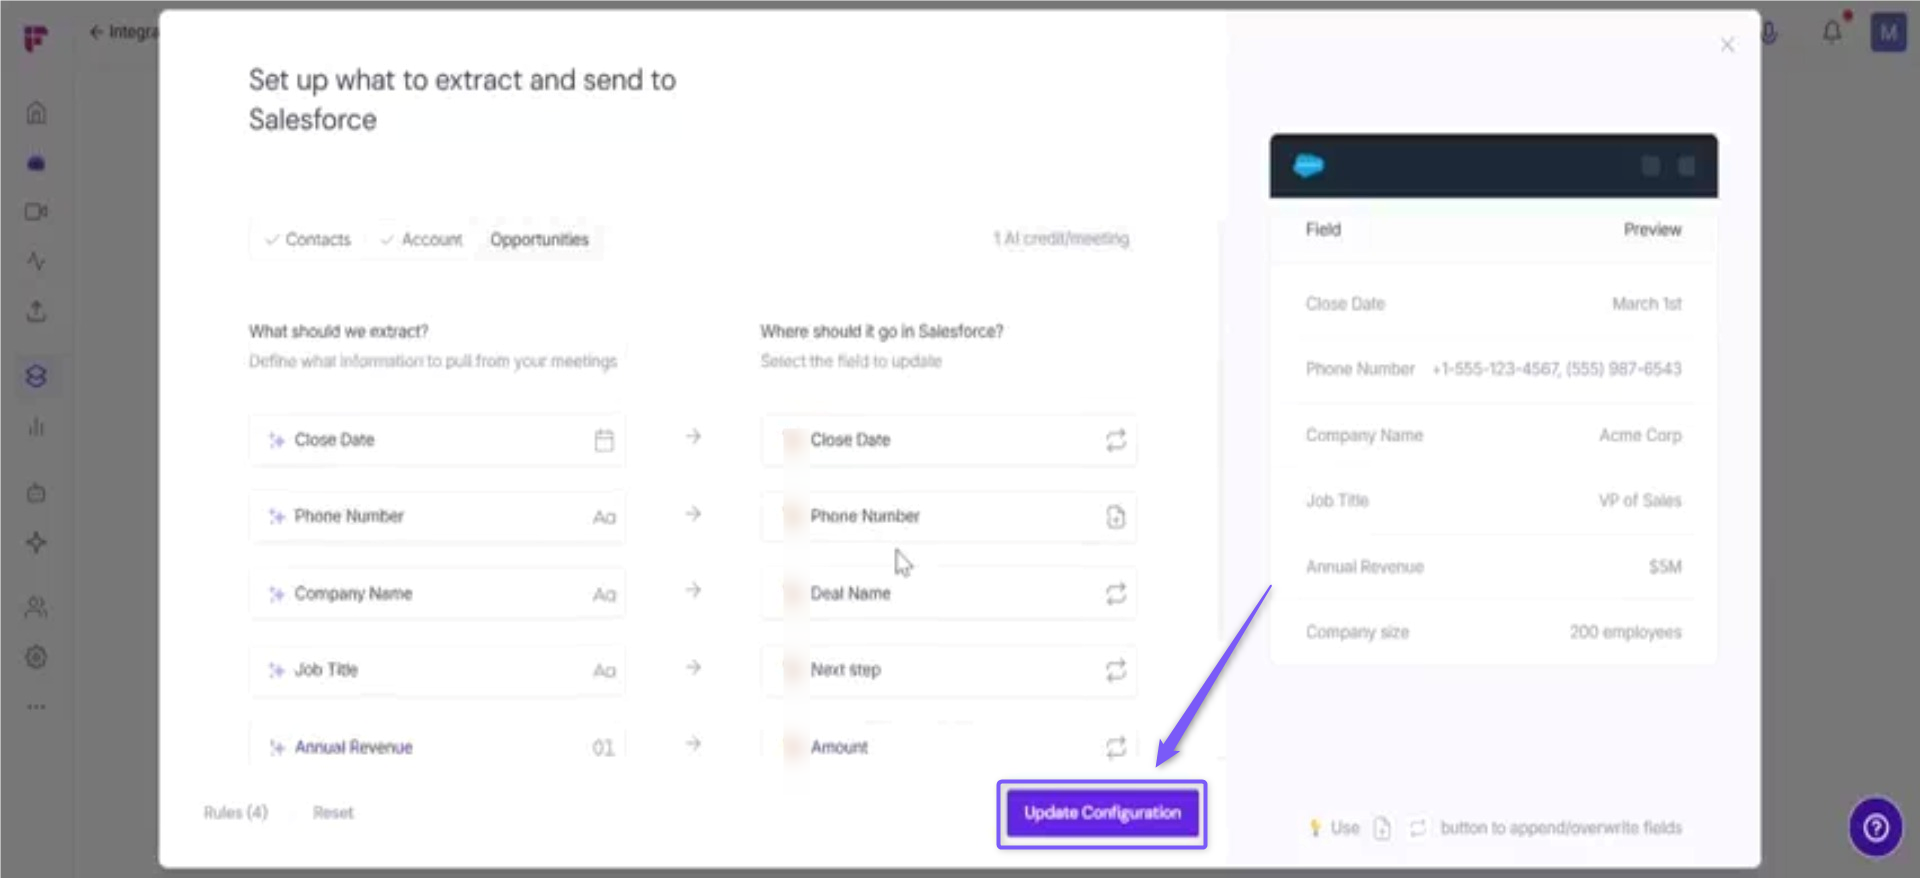The image size is (1920, 878).
Task: Open the Next step Salesforce field dropdown
Action: pos(948,670)
